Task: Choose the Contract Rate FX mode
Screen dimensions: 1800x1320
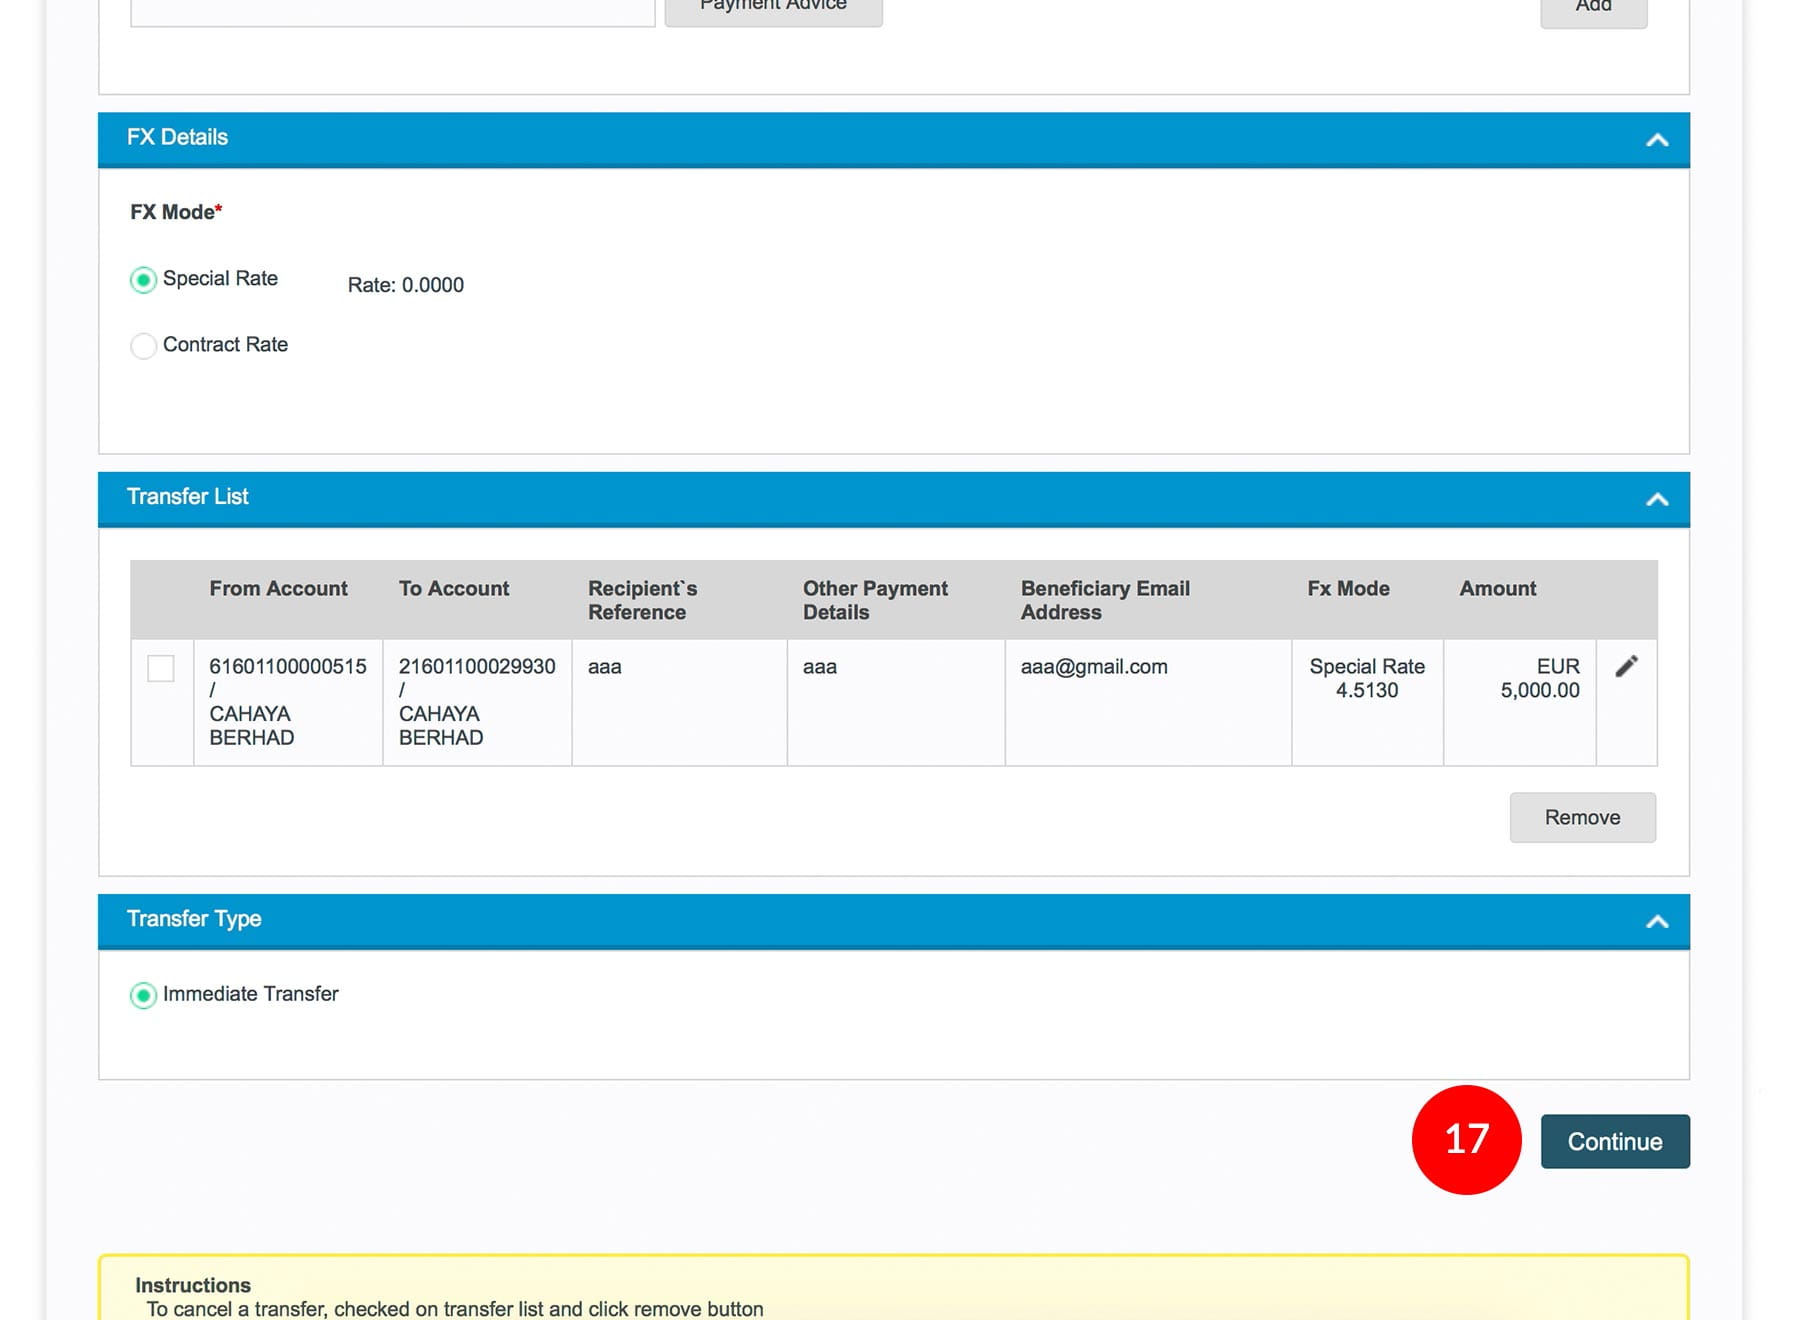Action: pos(144,346)
